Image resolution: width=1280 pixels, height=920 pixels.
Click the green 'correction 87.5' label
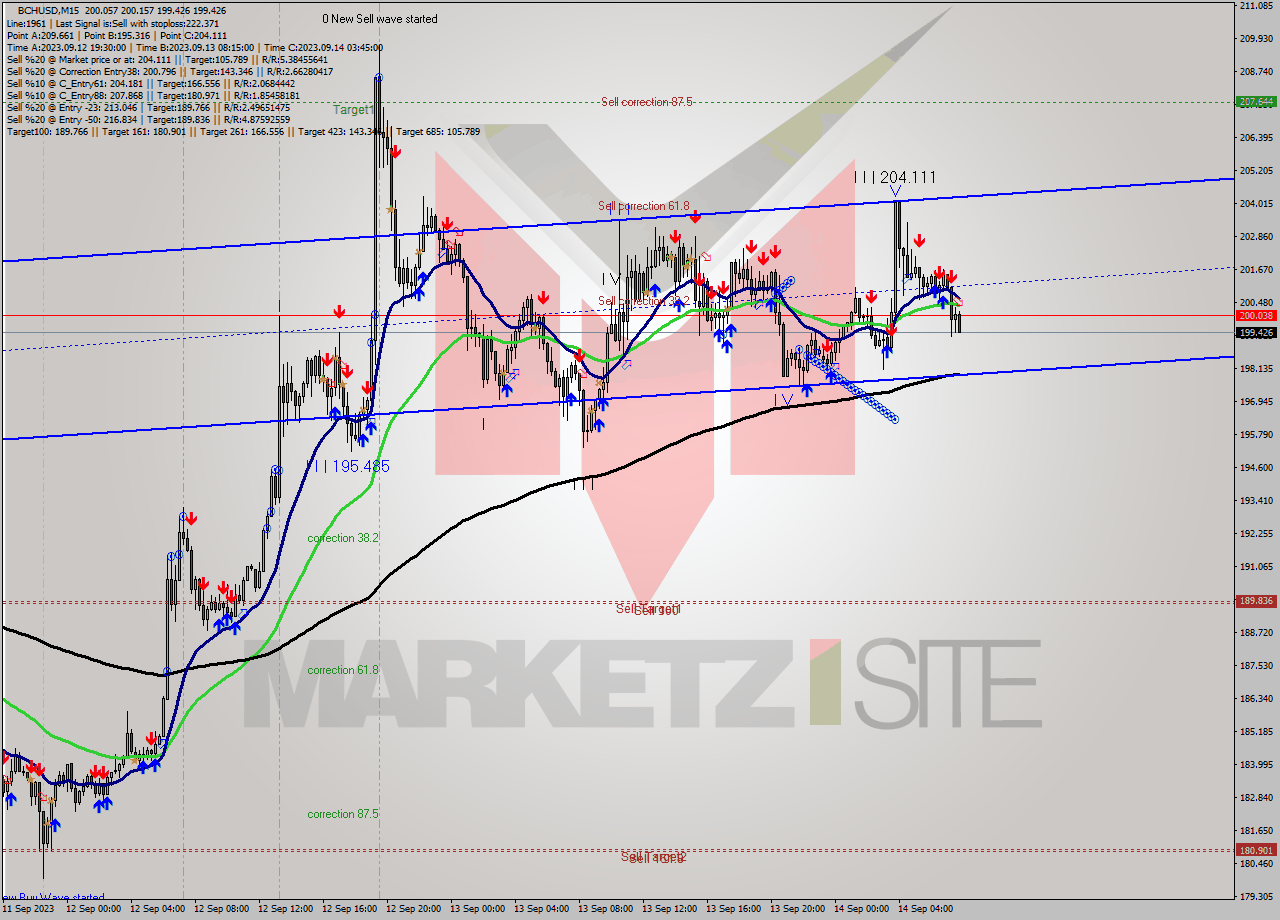343,814
